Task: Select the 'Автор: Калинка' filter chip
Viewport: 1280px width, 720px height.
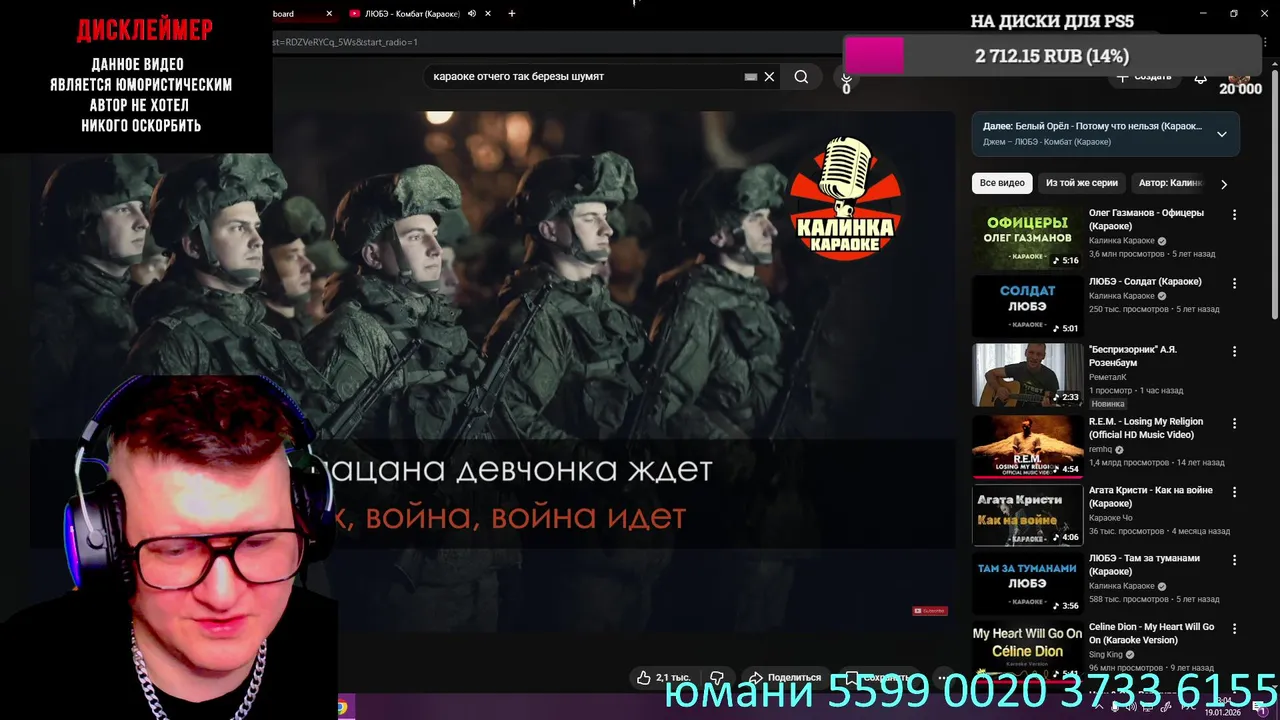Action: click(x=1170, y=183)
